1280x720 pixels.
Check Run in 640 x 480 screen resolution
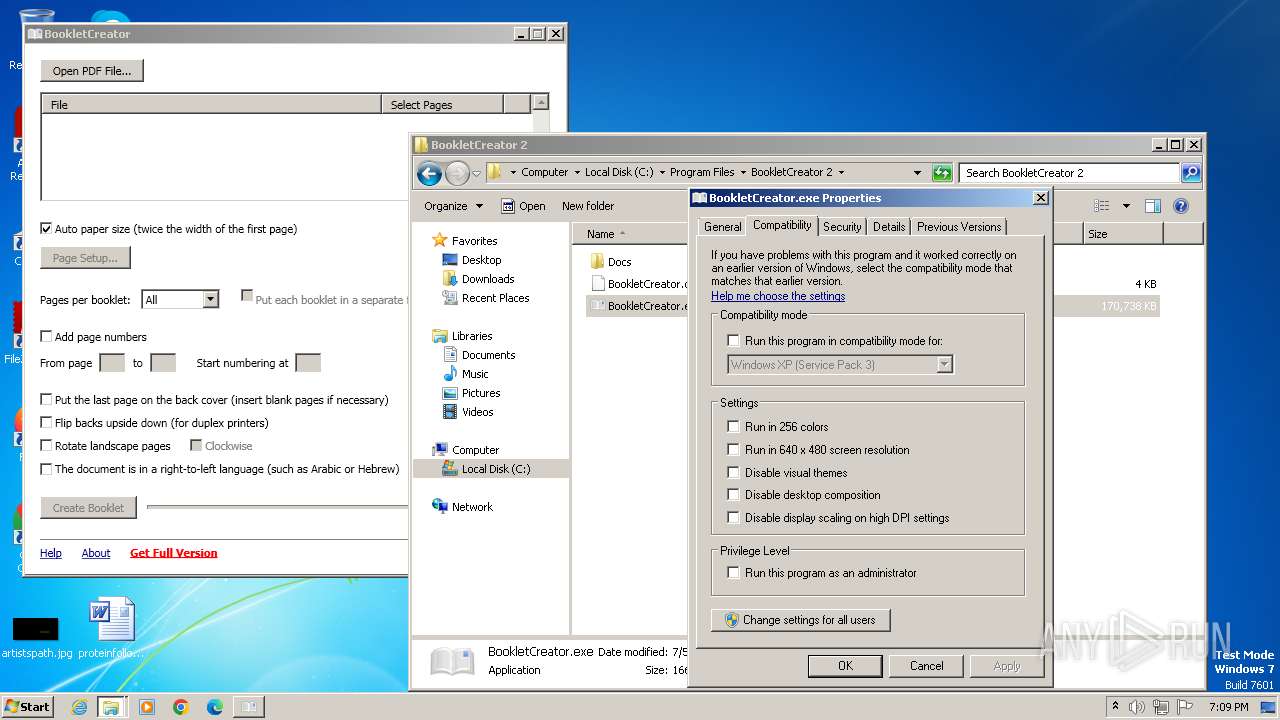(734, 450)
